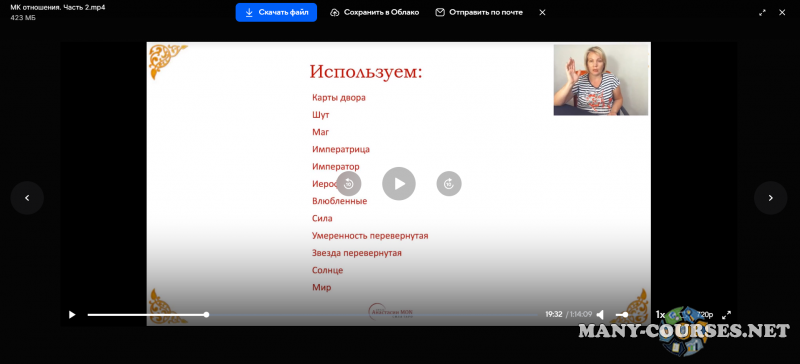The image size is (800, 364).
Task: Skip the video forward 10 seconds
Action: pyautogui.click(x=449, y=184)
